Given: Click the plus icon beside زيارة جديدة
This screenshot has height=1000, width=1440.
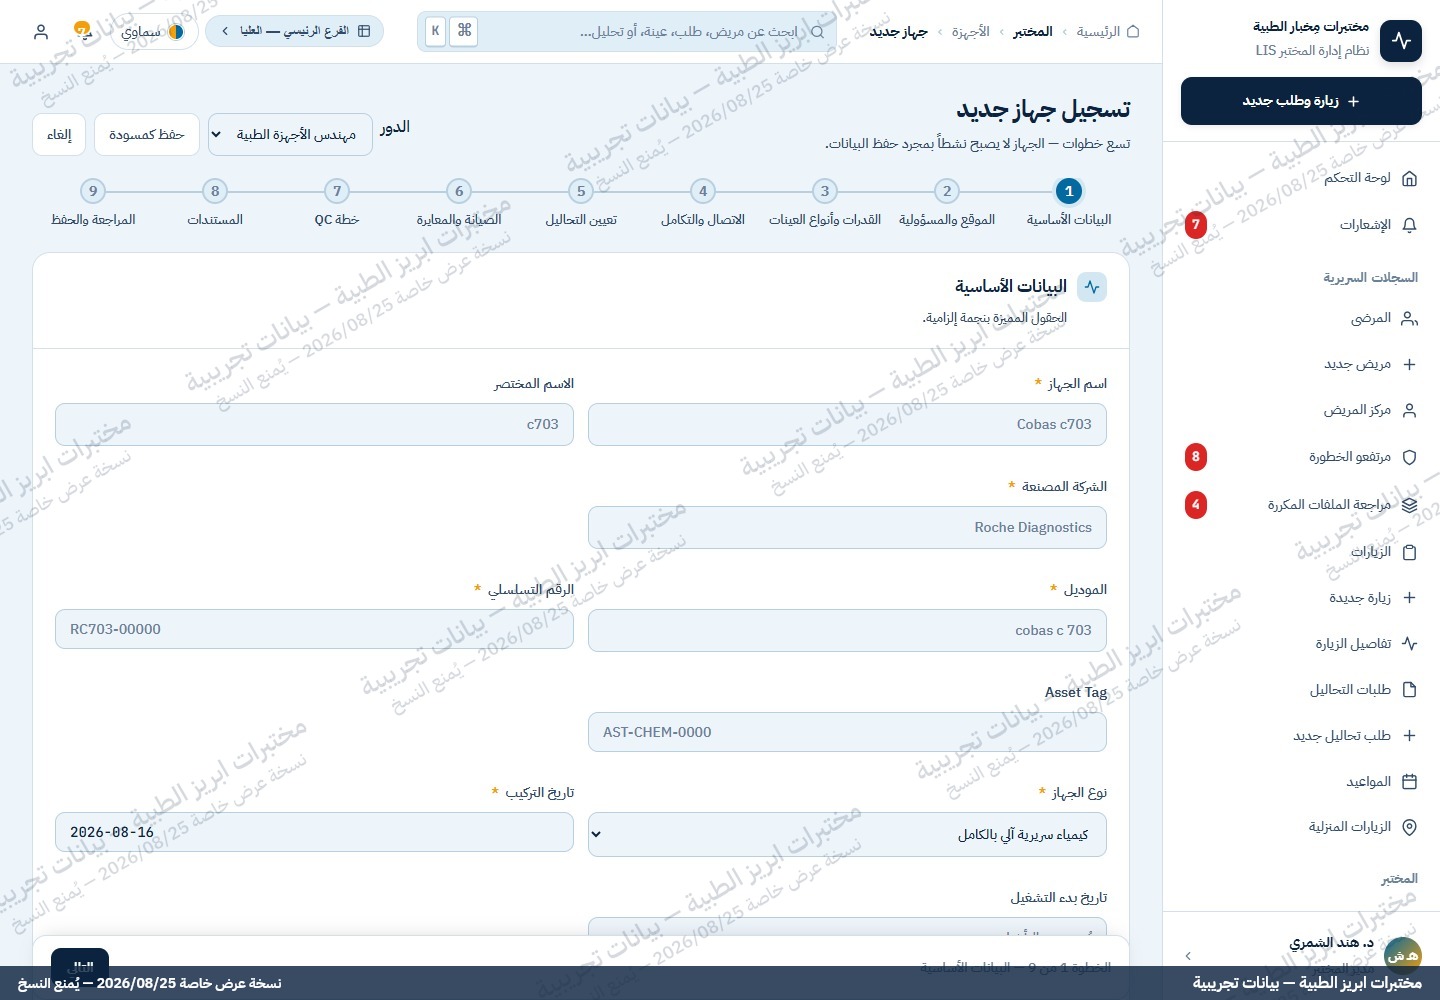Looking at the screenshot, I should point(1410,598).
